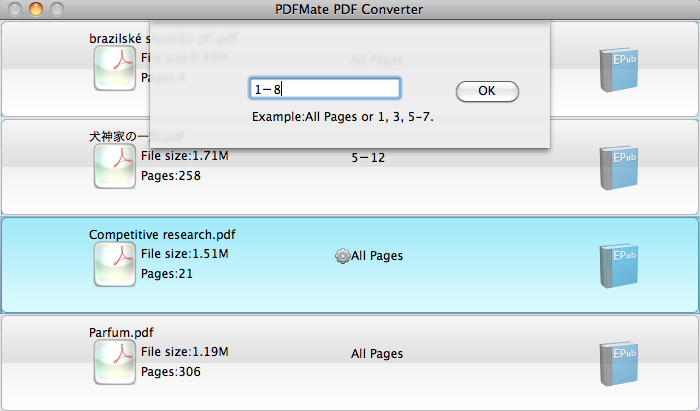
Task: Select the EPub book icon for Parfum.pdf
Action: point(618,363)
